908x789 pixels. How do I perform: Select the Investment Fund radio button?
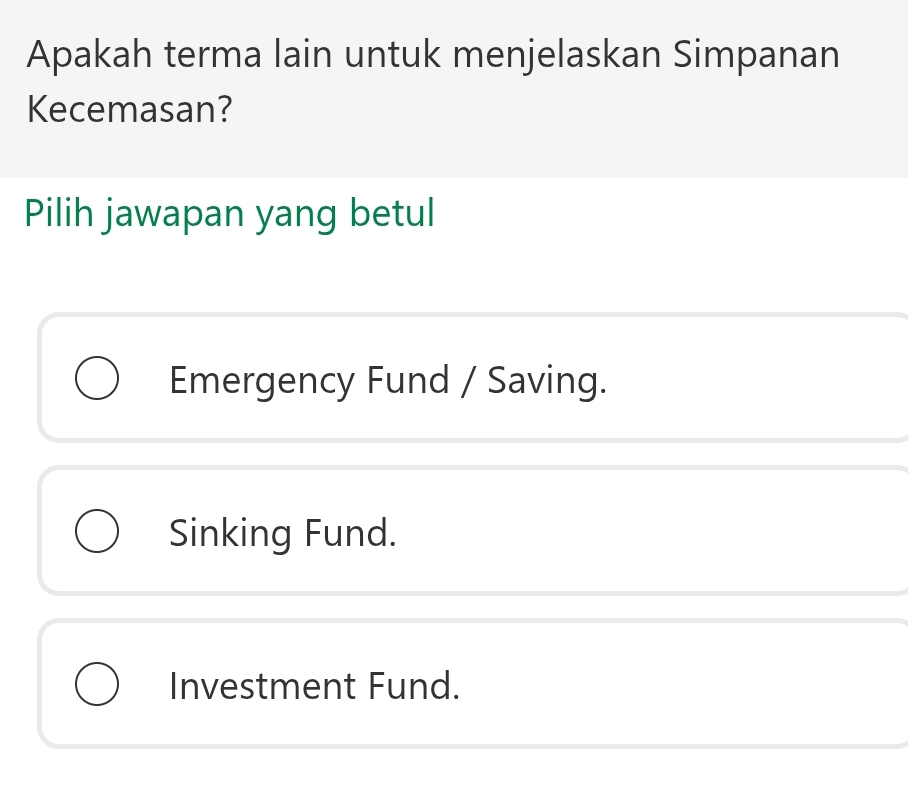[x=96, y=686]
